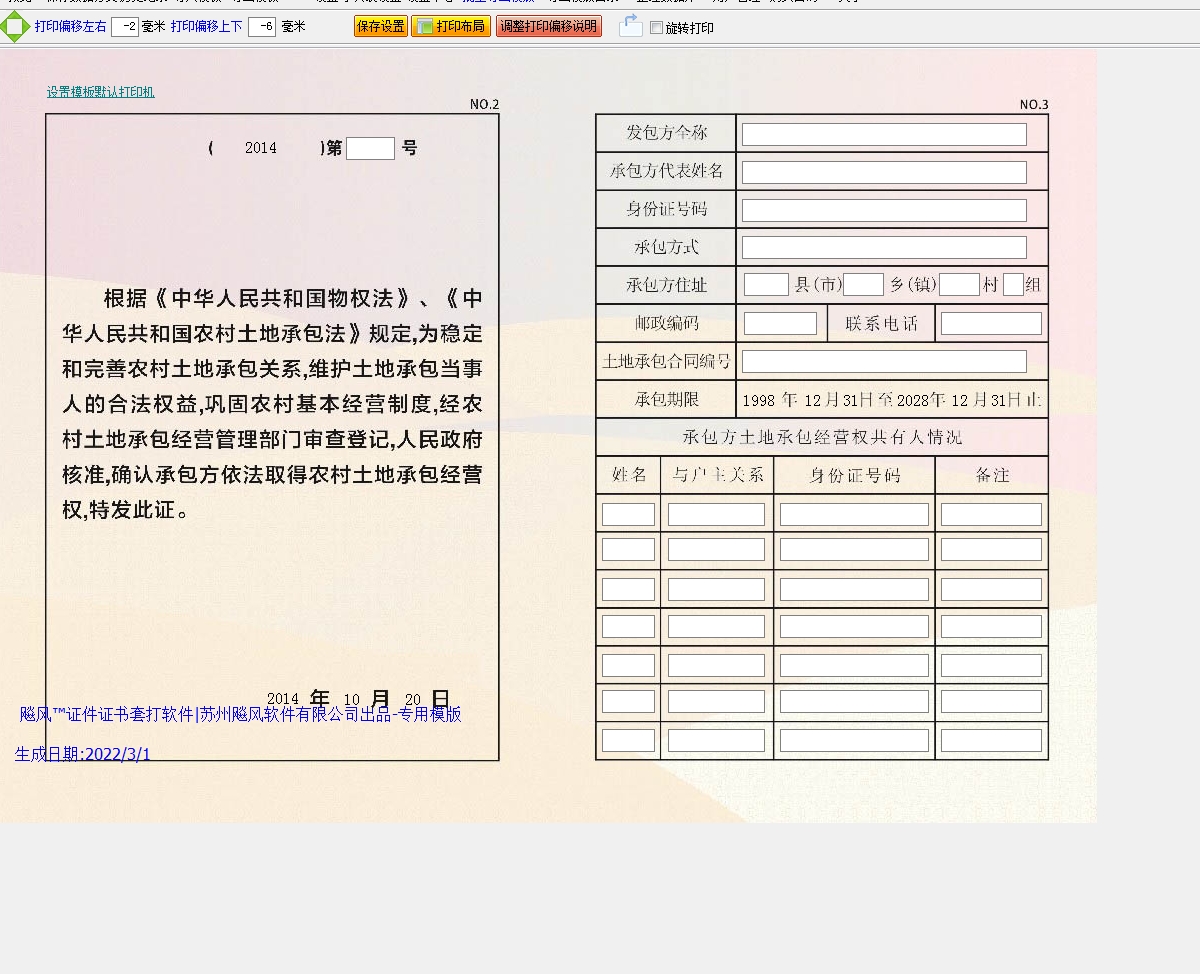Image resolution: width=1200 pixels, height=974 pixels.
Task: Focus the 打印偏移左右 value field
Action: click(125, 27)
